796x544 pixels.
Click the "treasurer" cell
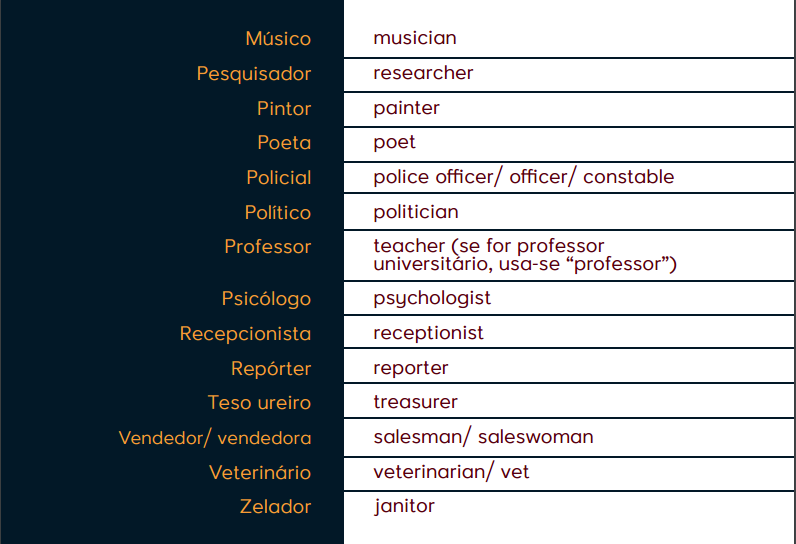(x=415, y=402)
